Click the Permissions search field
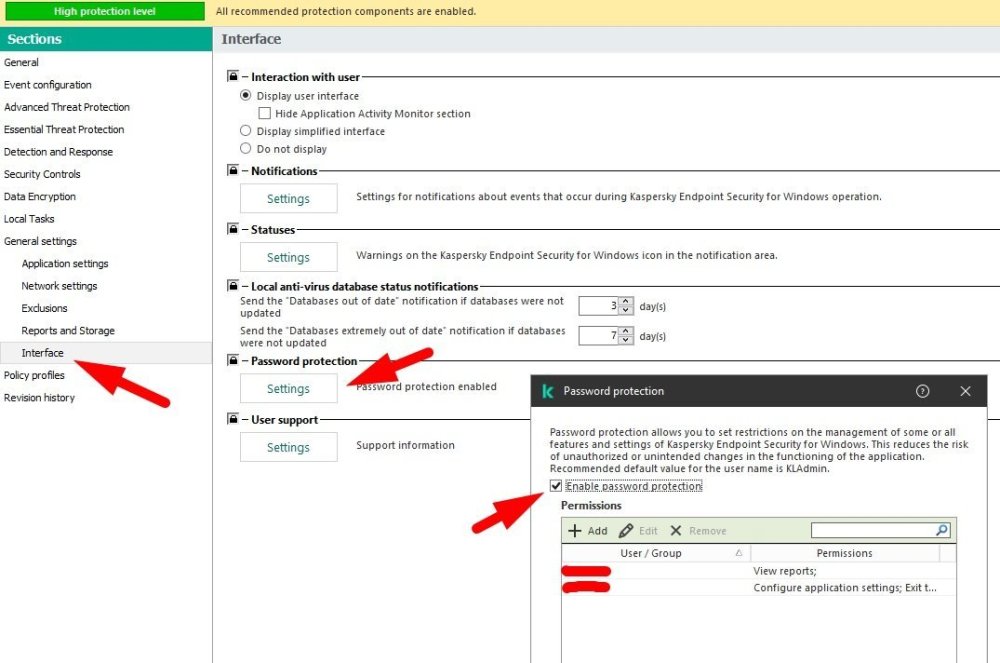This screenshot has width=1000, height=663. pos(873,530)
